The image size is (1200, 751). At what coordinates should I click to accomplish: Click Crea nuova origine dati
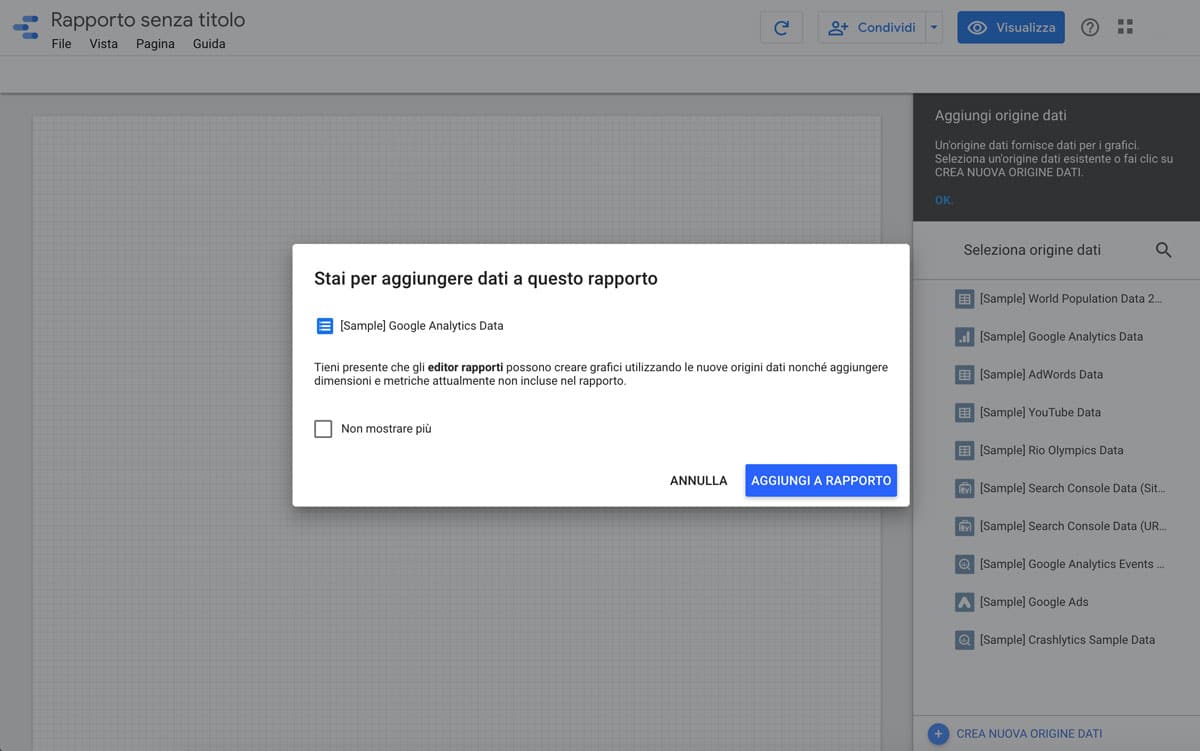[x=1029, y=734]
